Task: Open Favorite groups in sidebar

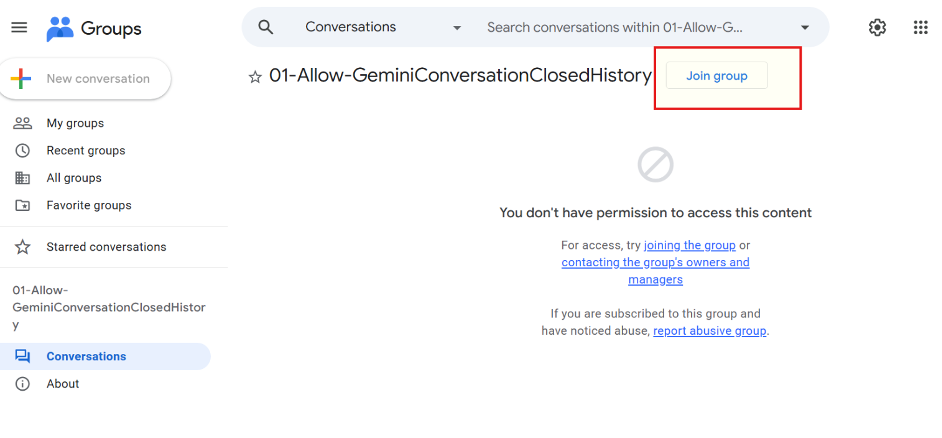Action: [89, 205]
